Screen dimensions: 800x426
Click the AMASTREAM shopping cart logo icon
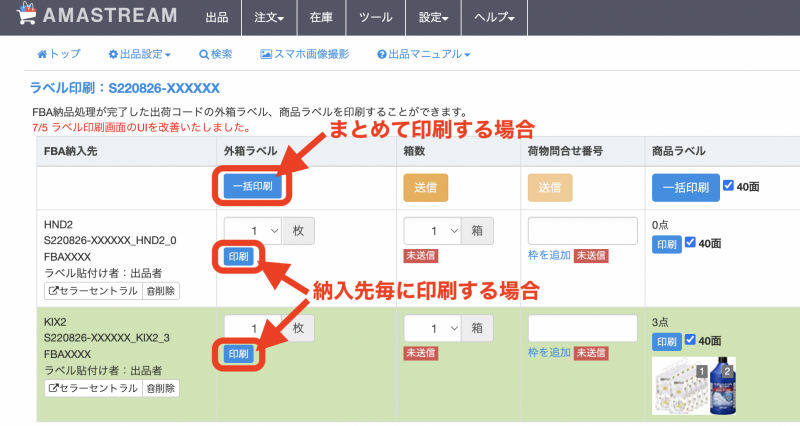(26, 13)
